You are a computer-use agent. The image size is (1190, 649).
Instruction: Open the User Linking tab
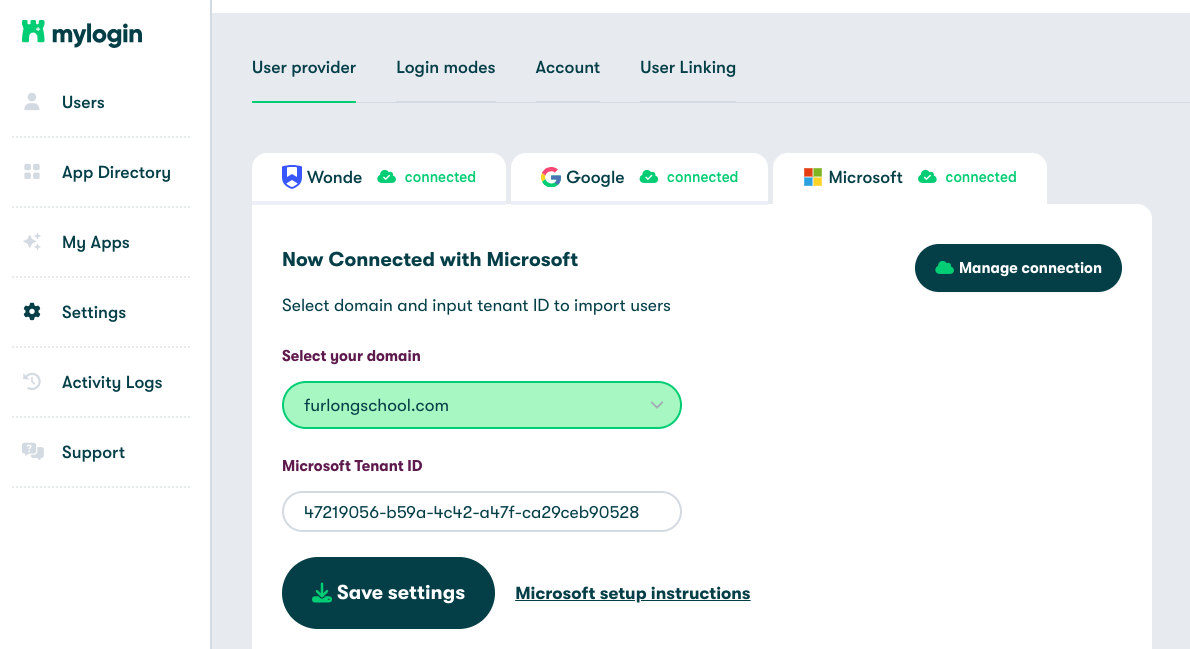[x=688, y=68]
